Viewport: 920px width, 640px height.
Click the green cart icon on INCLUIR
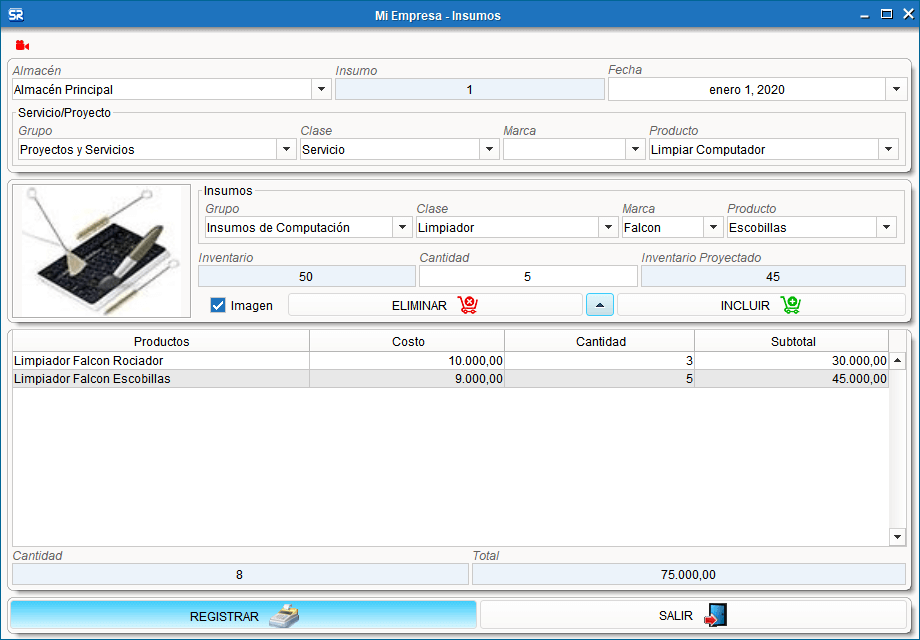790,305
